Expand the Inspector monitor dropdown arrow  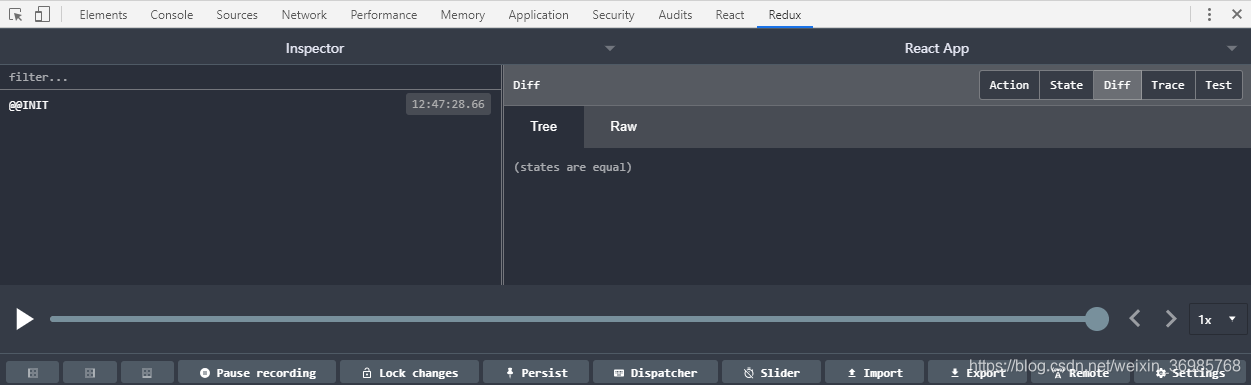[x=610, y=48]
